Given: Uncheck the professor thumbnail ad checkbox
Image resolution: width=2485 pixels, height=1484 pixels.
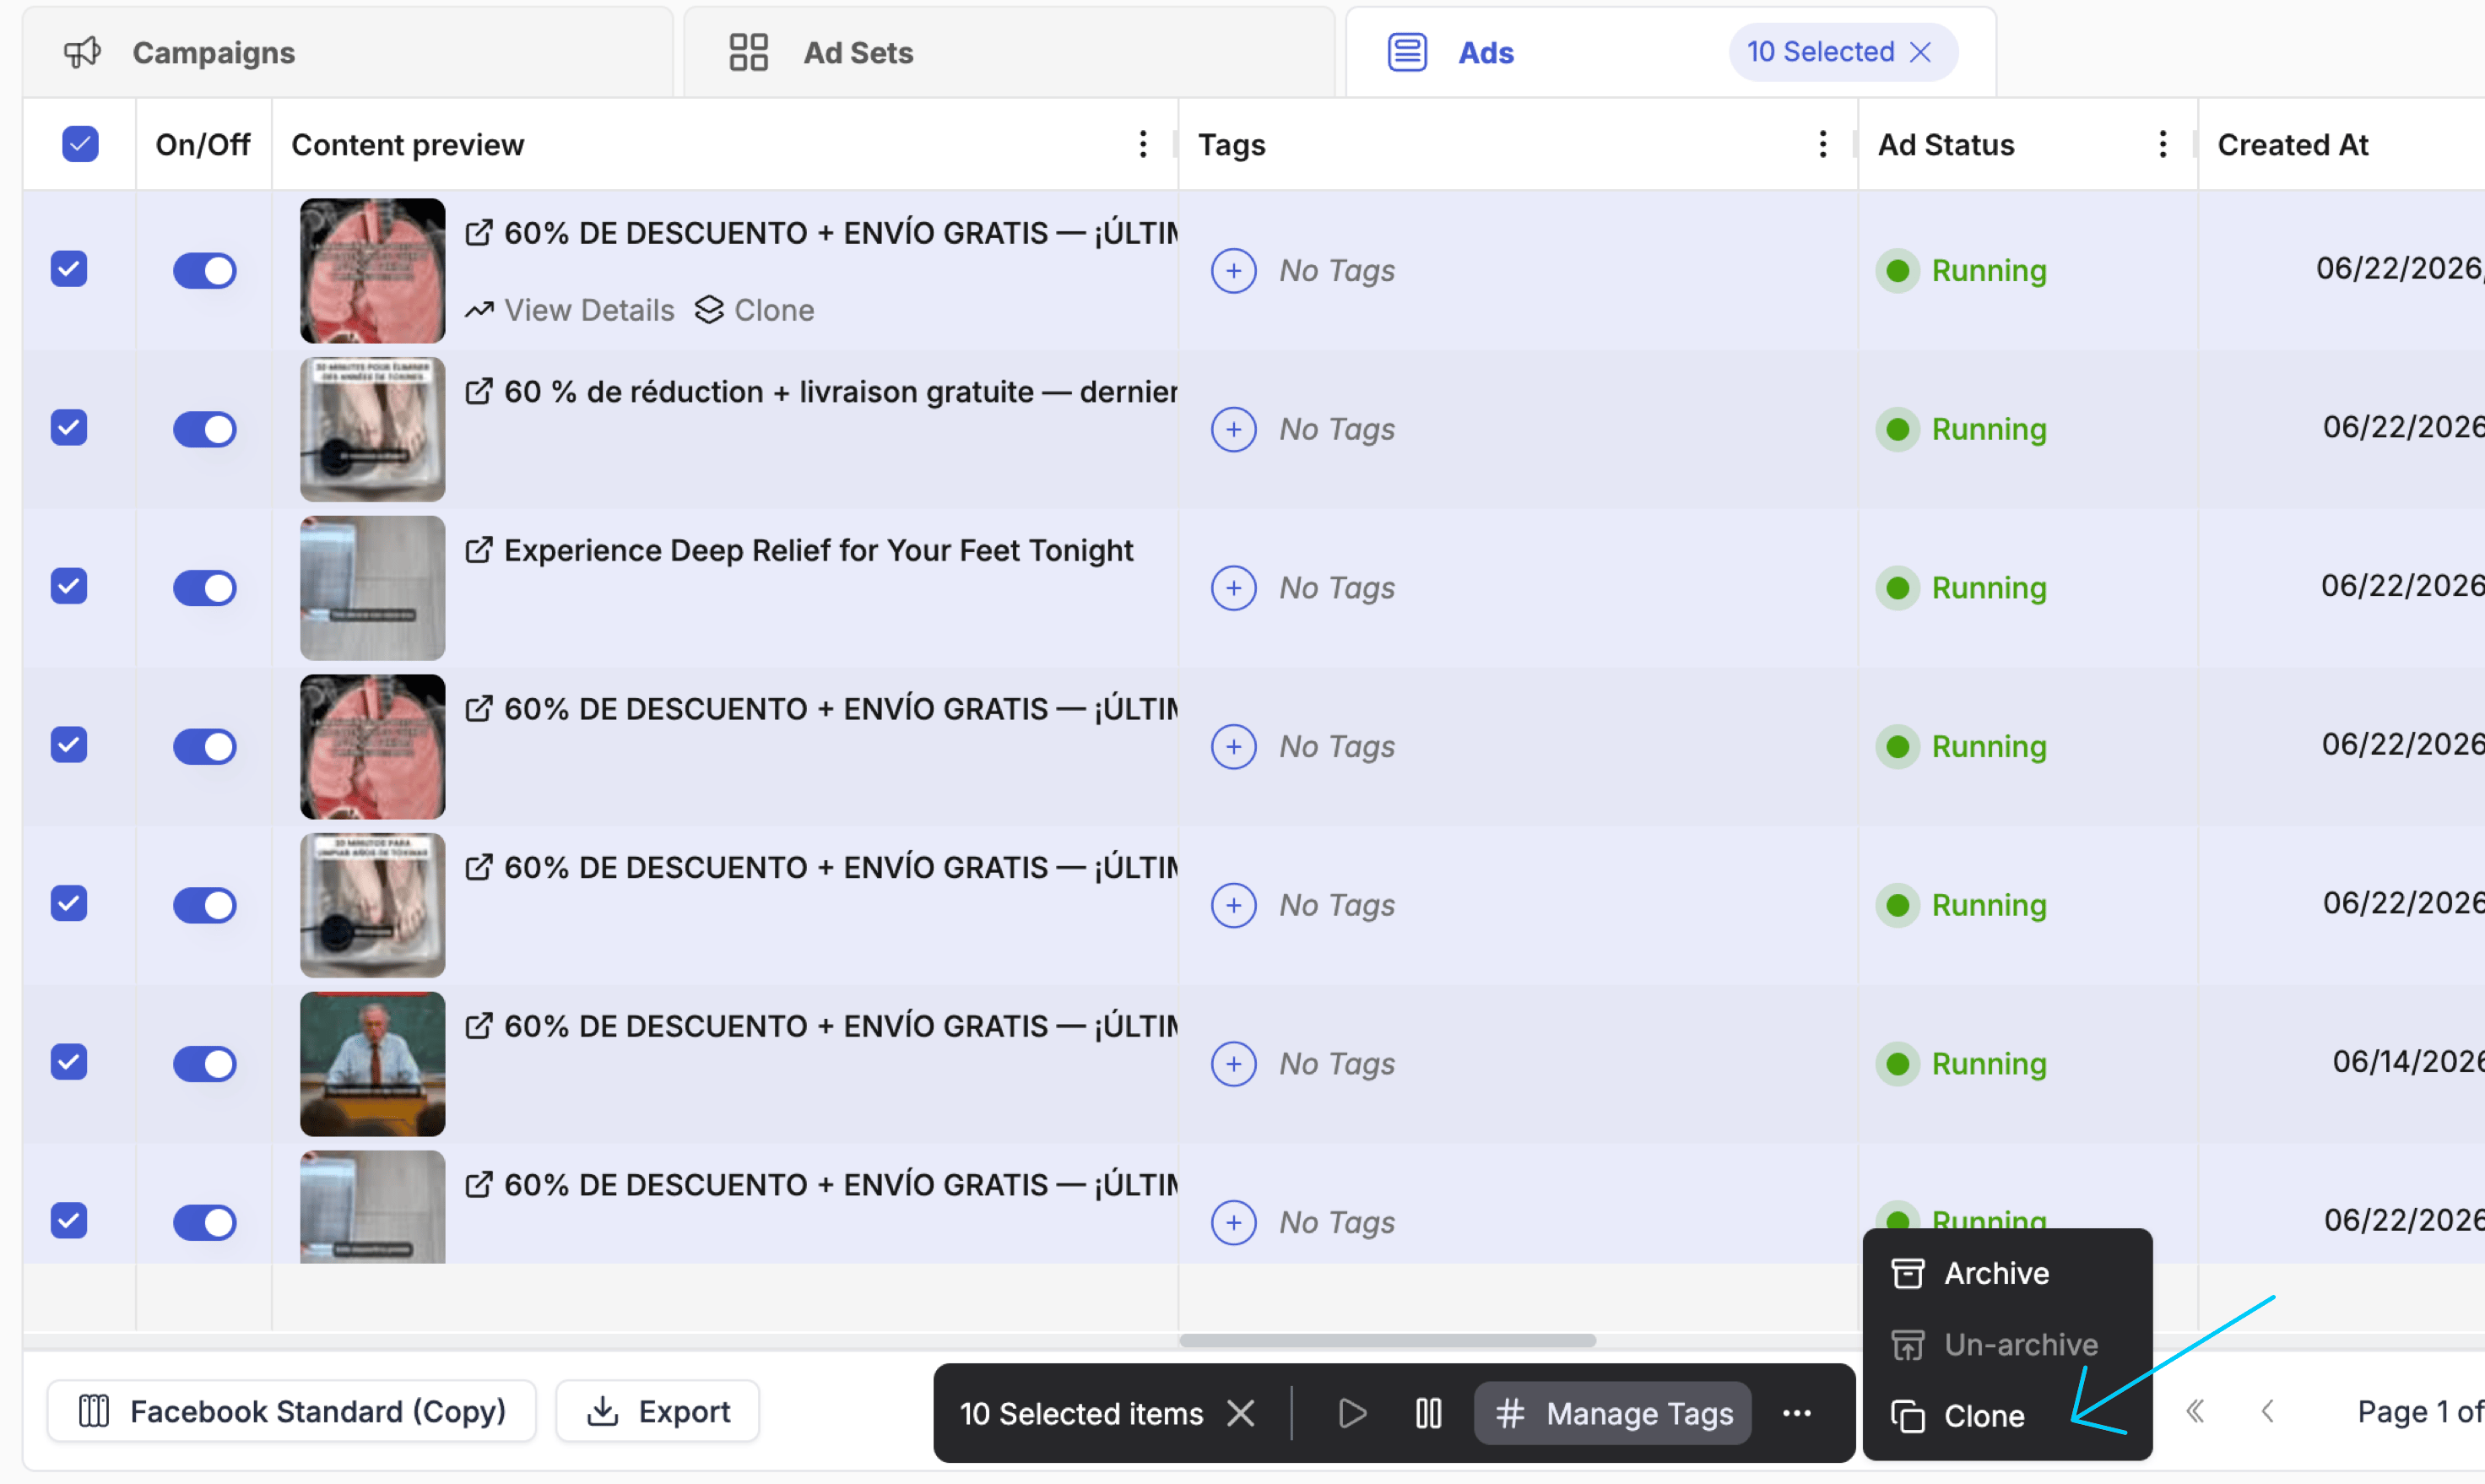Looking at the screenshot, I should pyautogui.click(x=69, y=1062).
